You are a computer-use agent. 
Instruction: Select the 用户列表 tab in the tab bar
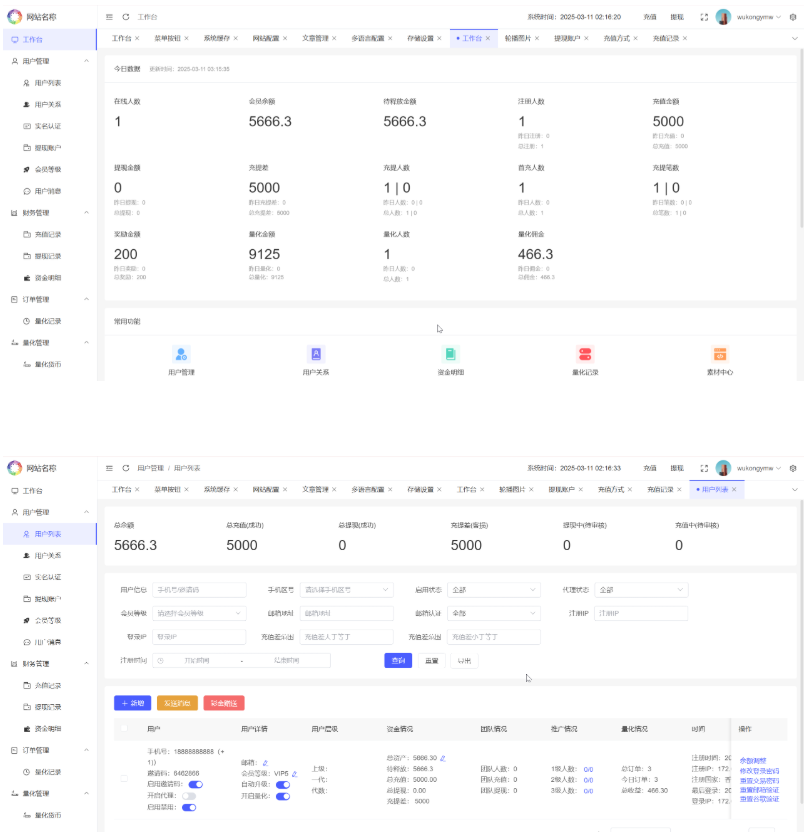715,490
